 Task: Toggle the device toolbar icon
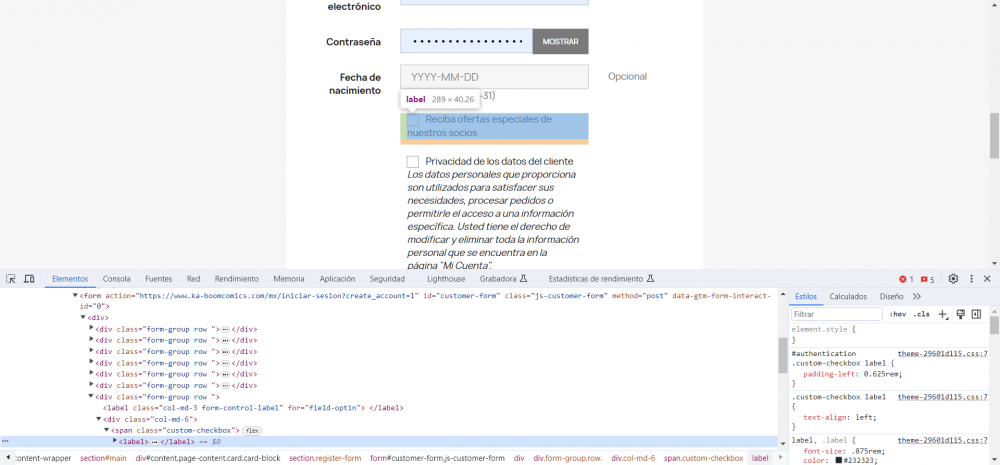tap(29, 279)
